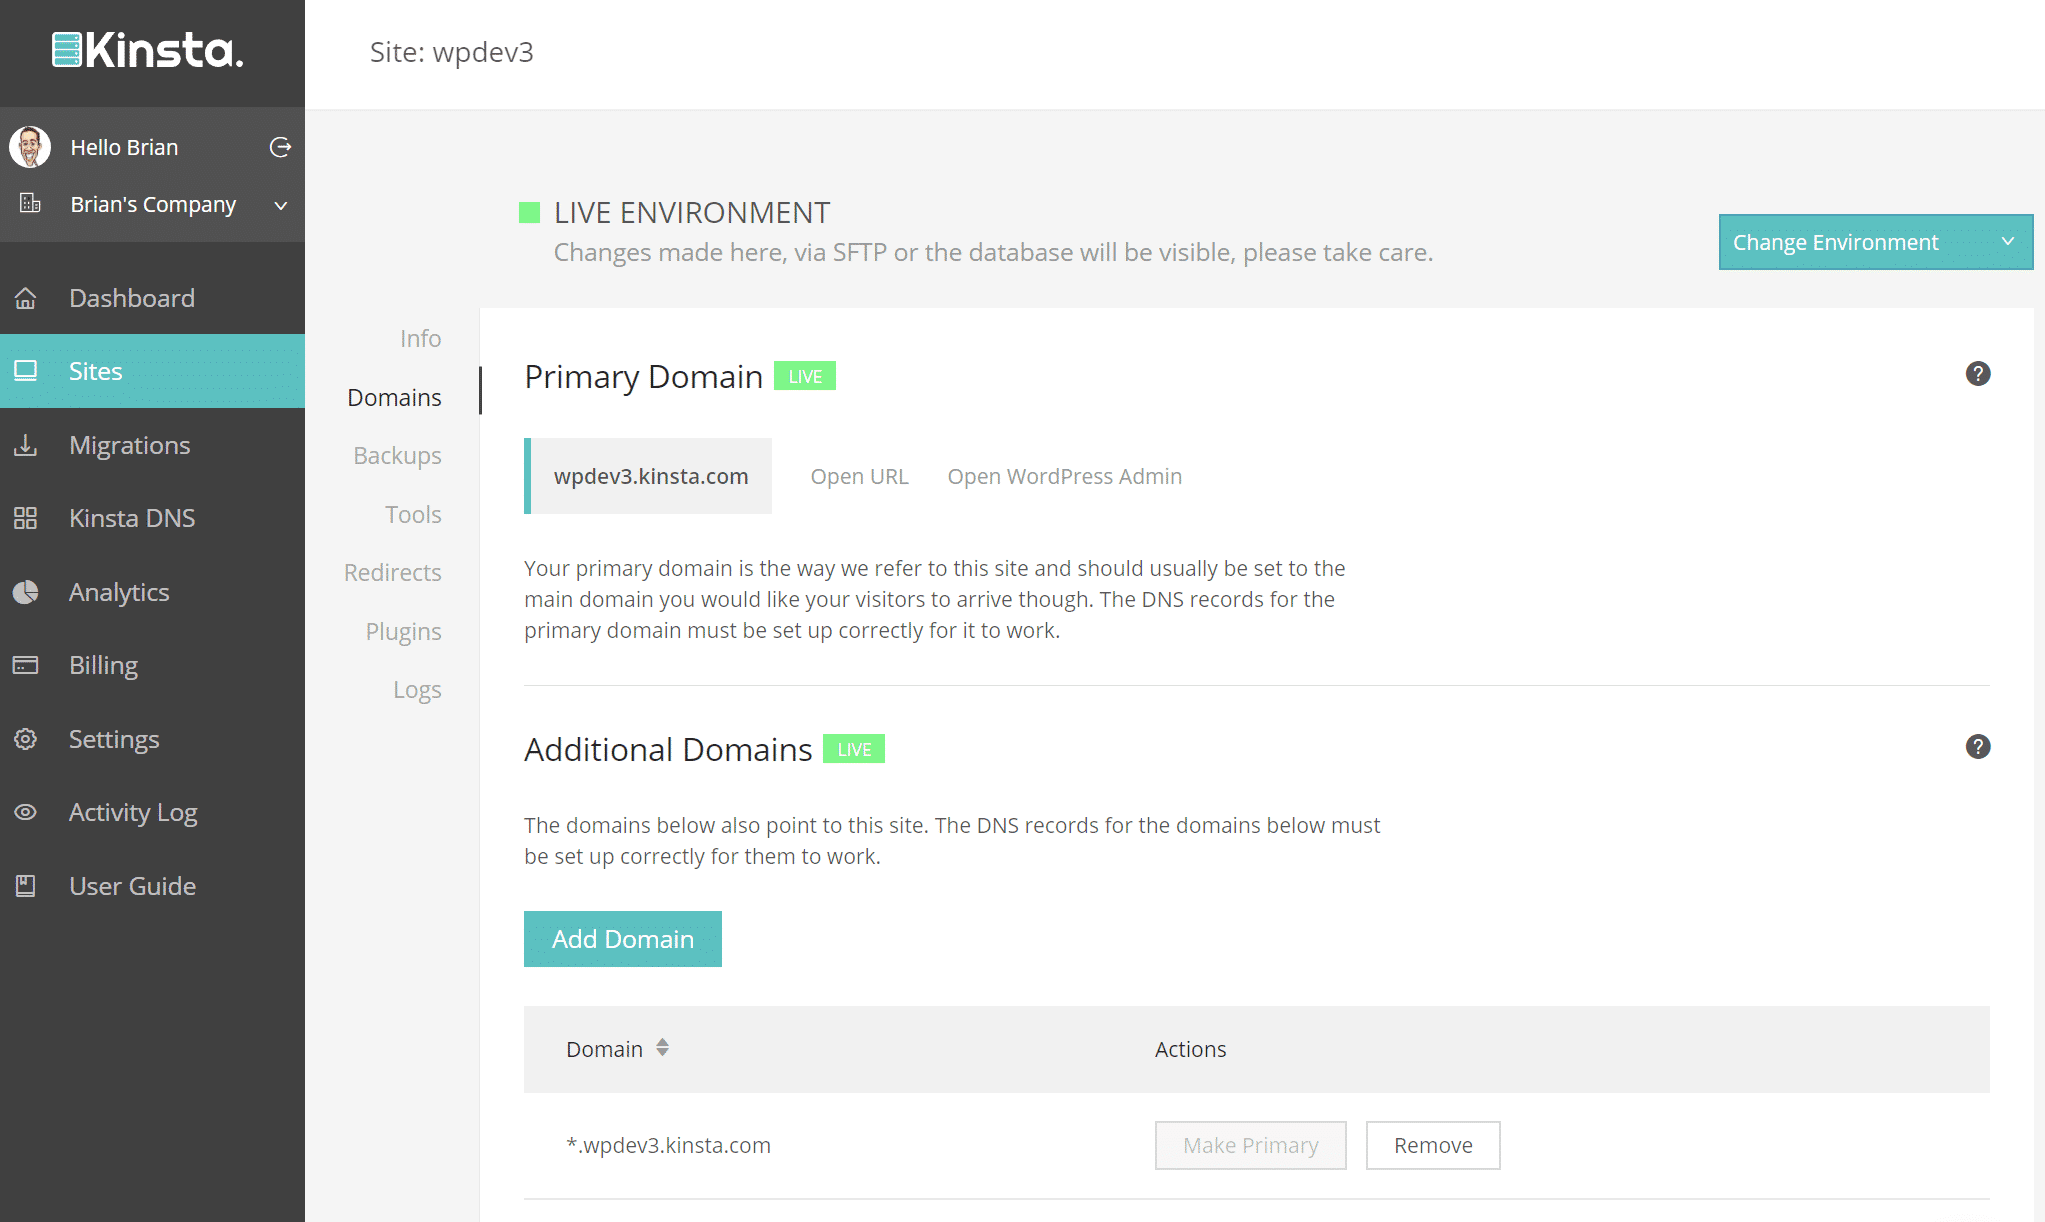Click the Hello Brian greeting
Image resolution: width=2045 pixels, height=1222 pixels.
pyautogui.click(x=124, y=147)
